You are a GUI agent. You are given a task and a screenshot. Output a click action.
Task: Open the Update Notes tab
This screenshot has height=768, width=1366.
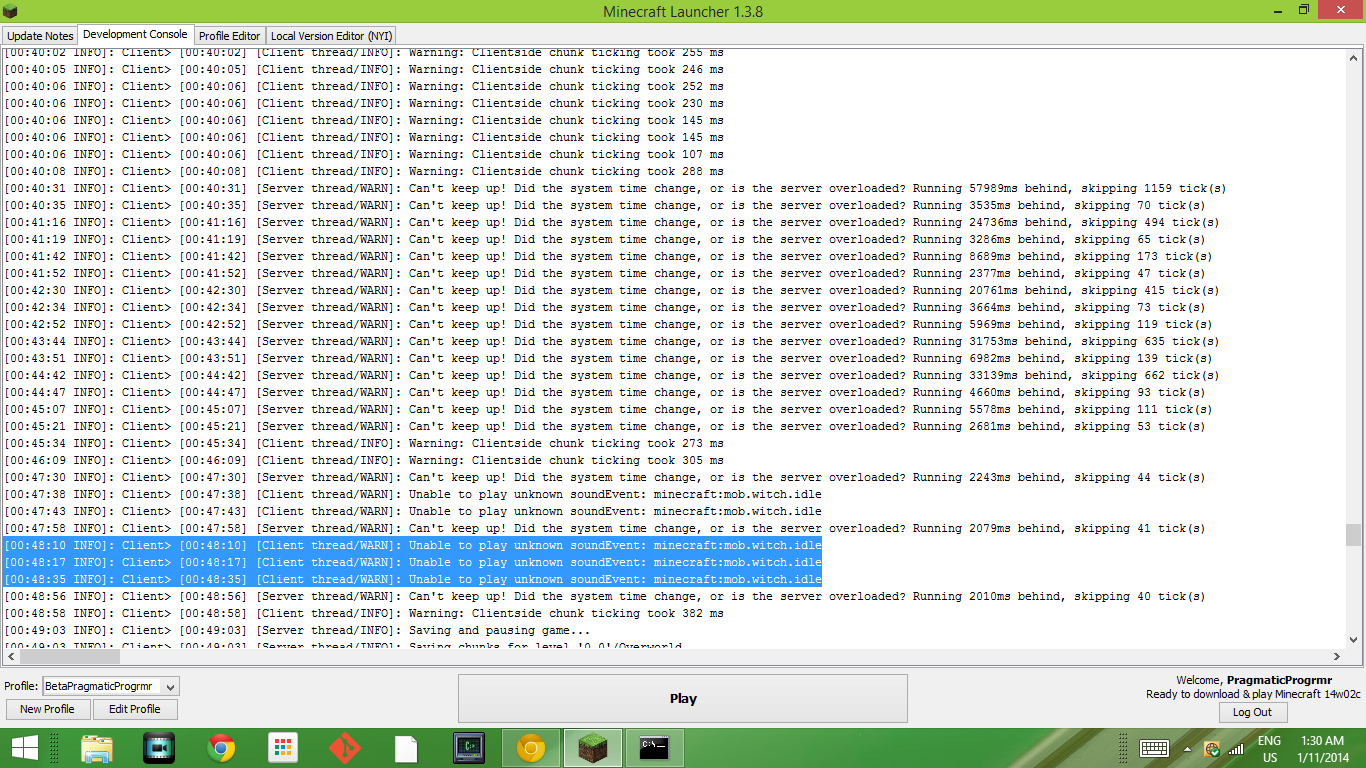40,36
